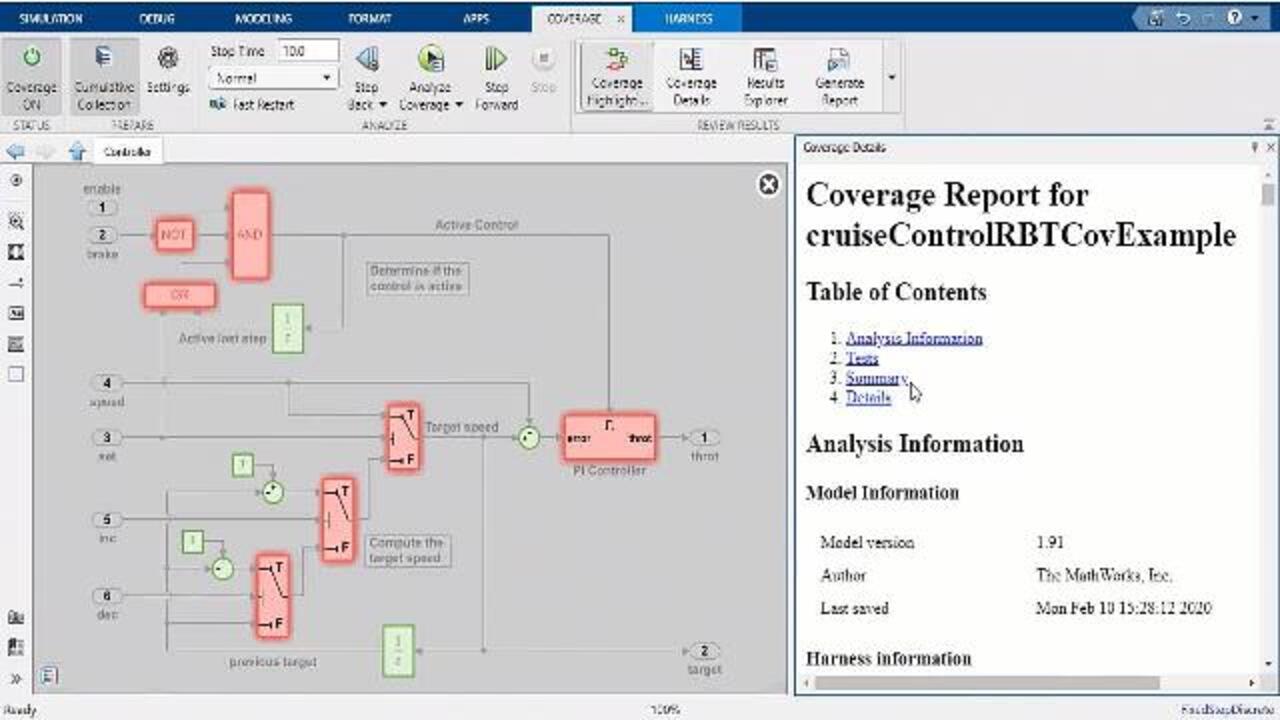Toggle Coverage ON status button
This screenshot has height=720, width=1280.
(31, 60)
